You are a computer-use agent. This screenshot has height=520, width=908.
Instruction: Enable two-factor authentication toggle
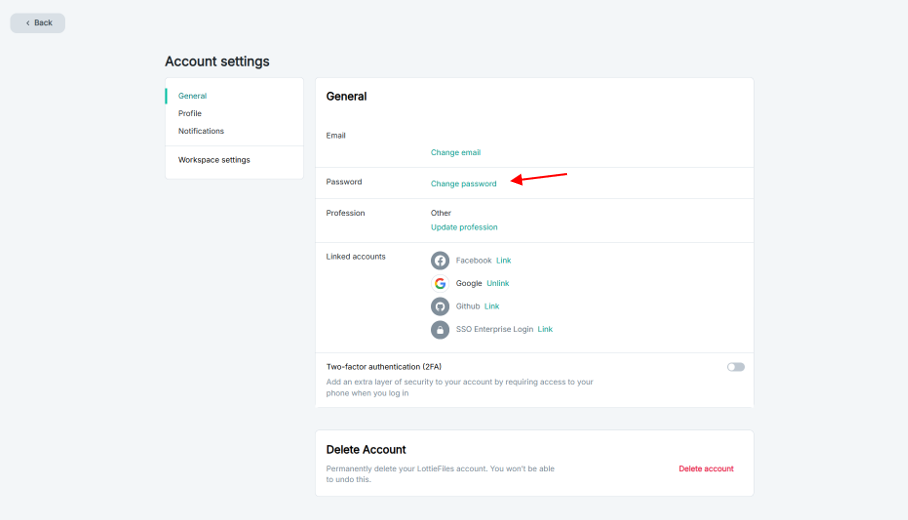pos(736,367)
